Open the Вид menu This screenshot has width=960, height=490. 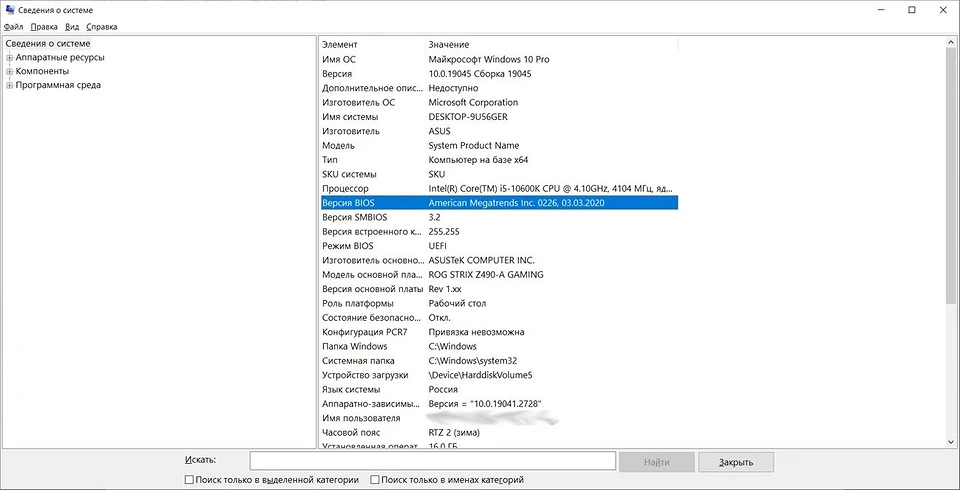(72, 27)
